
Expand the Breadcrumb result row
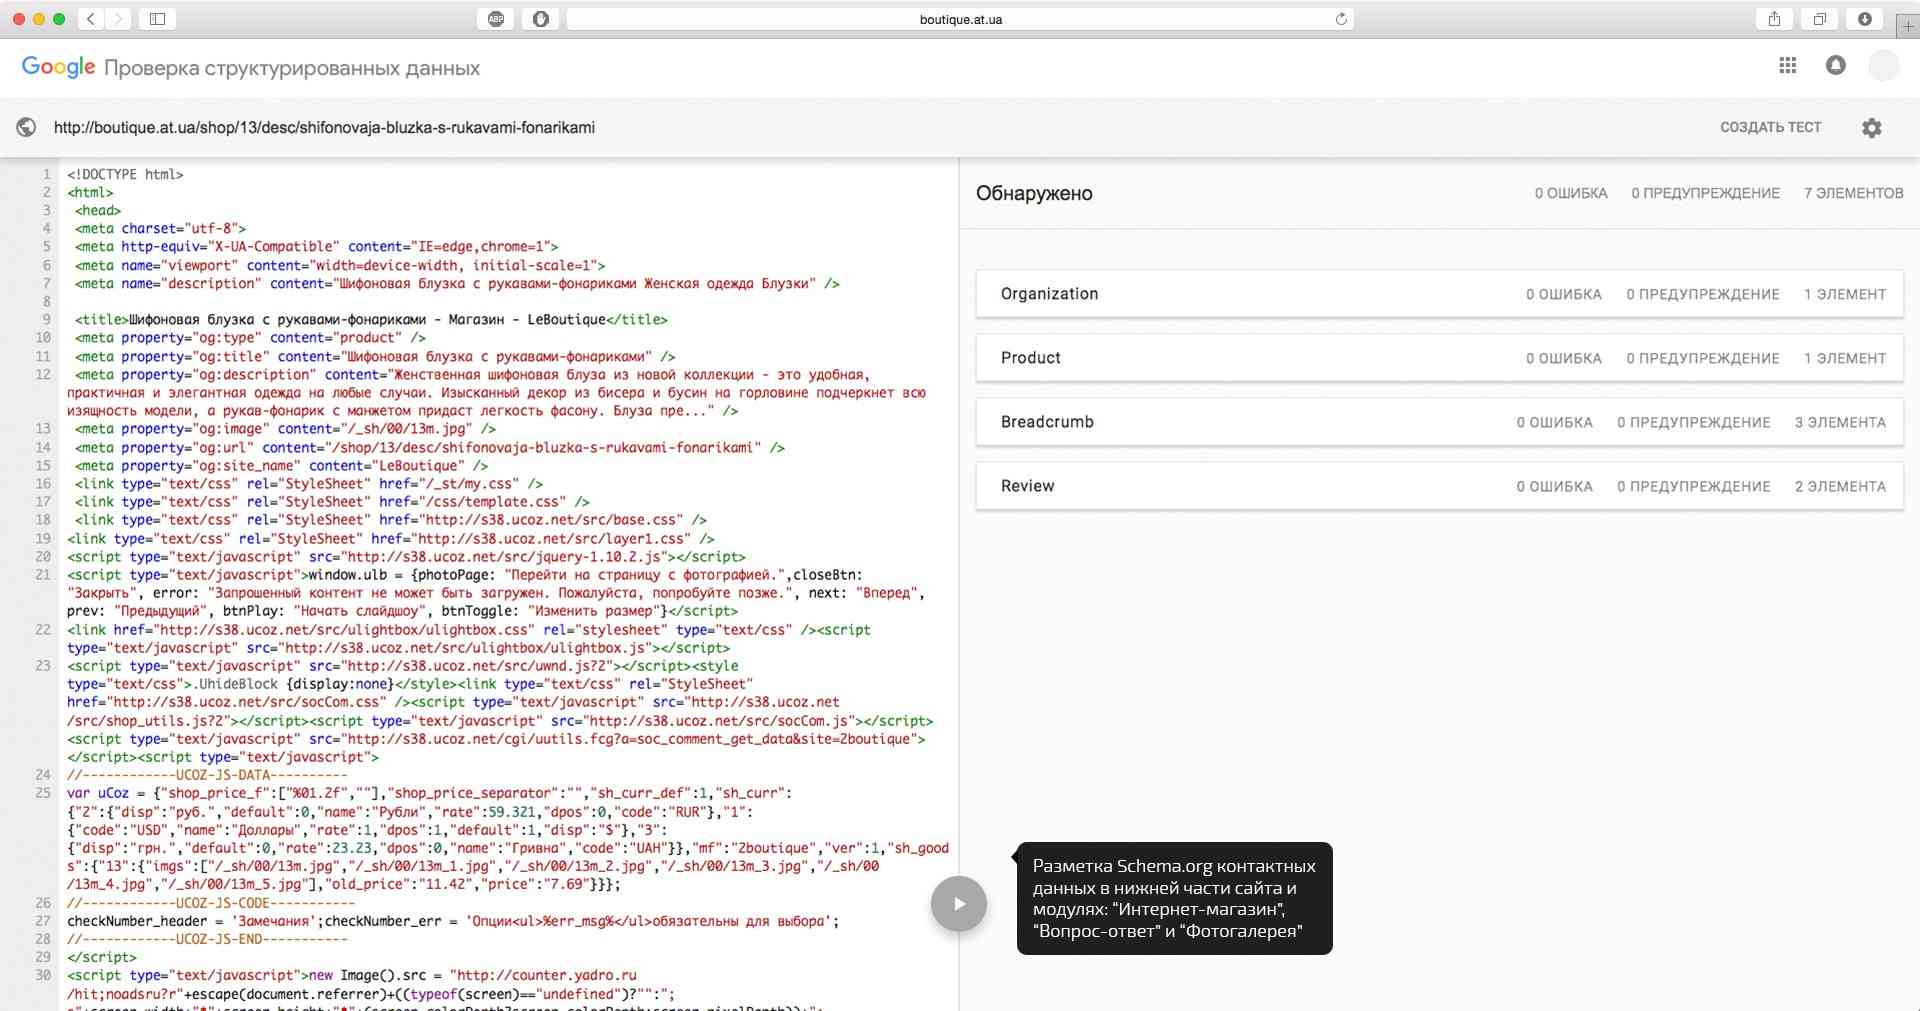[1439, 422]
